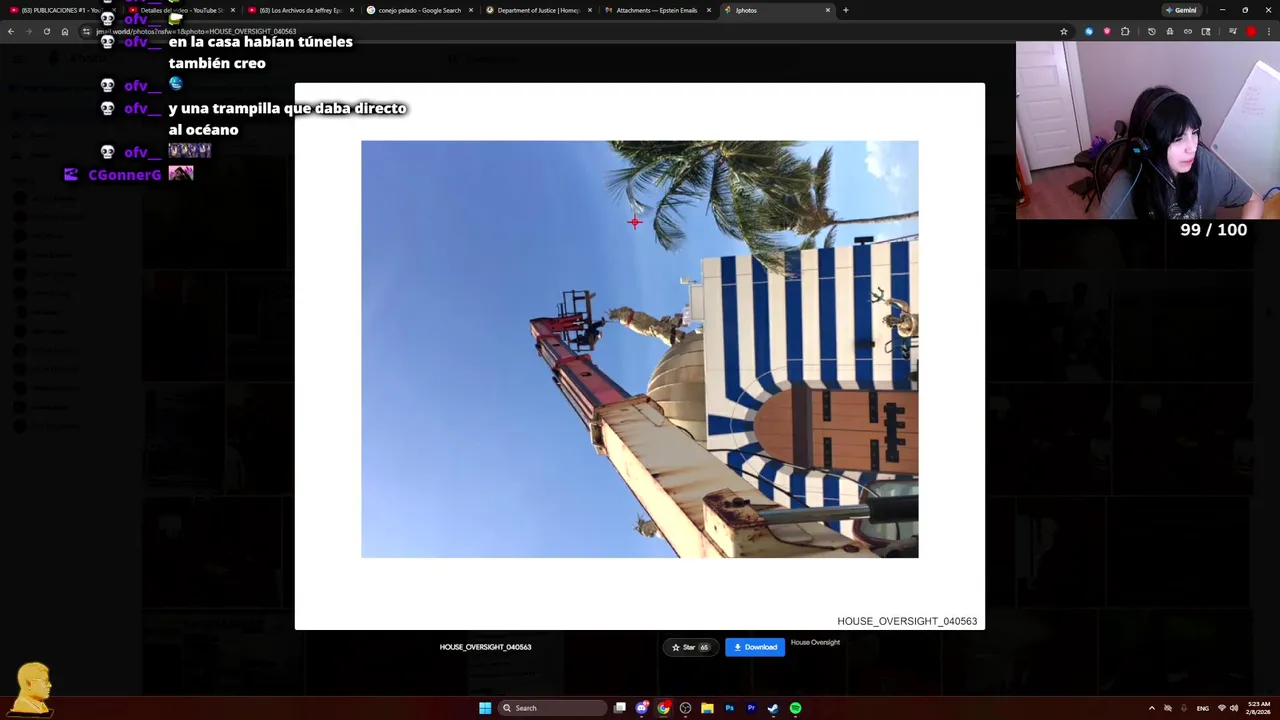This screenshot has height=720, width=1280.
Task: Open the House Oversight source link
Action: click(x=815, y=642)
